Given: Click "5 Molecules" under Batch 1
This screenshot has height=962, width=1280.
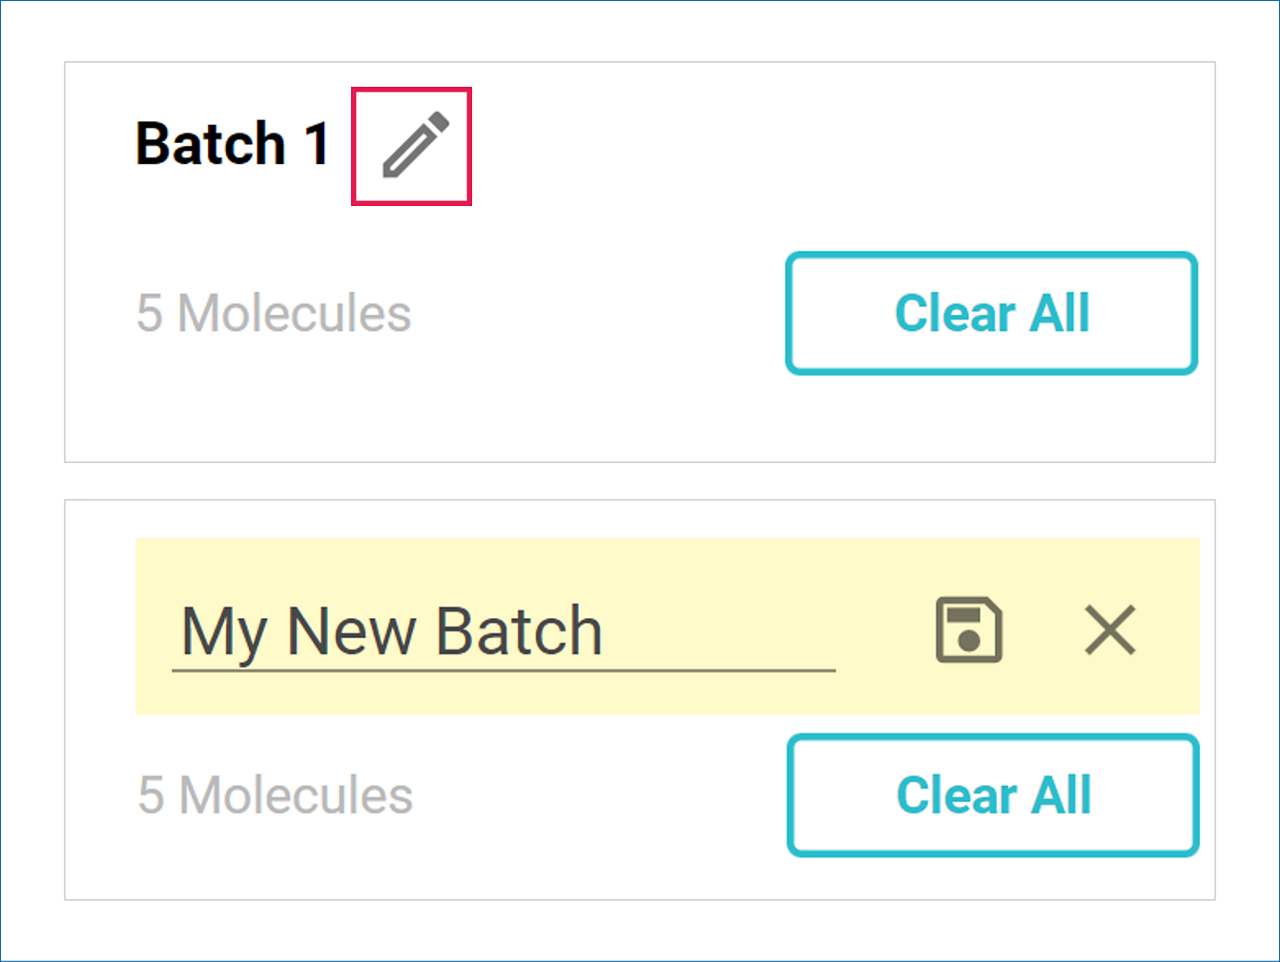Looking at the screenshot, I should (273, 313).
